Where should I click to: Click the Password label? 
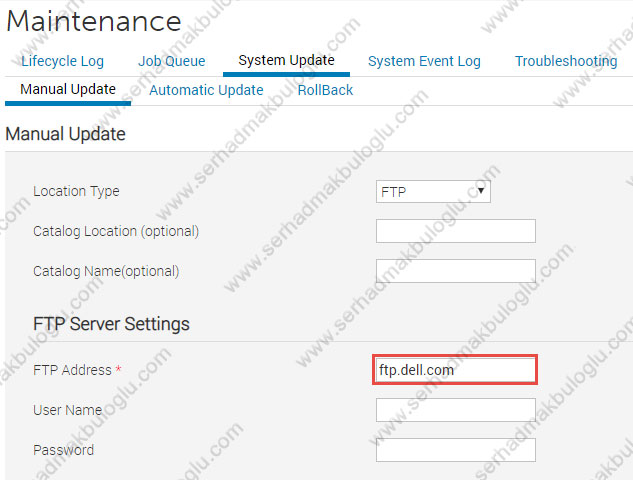(x=63, y=450)
